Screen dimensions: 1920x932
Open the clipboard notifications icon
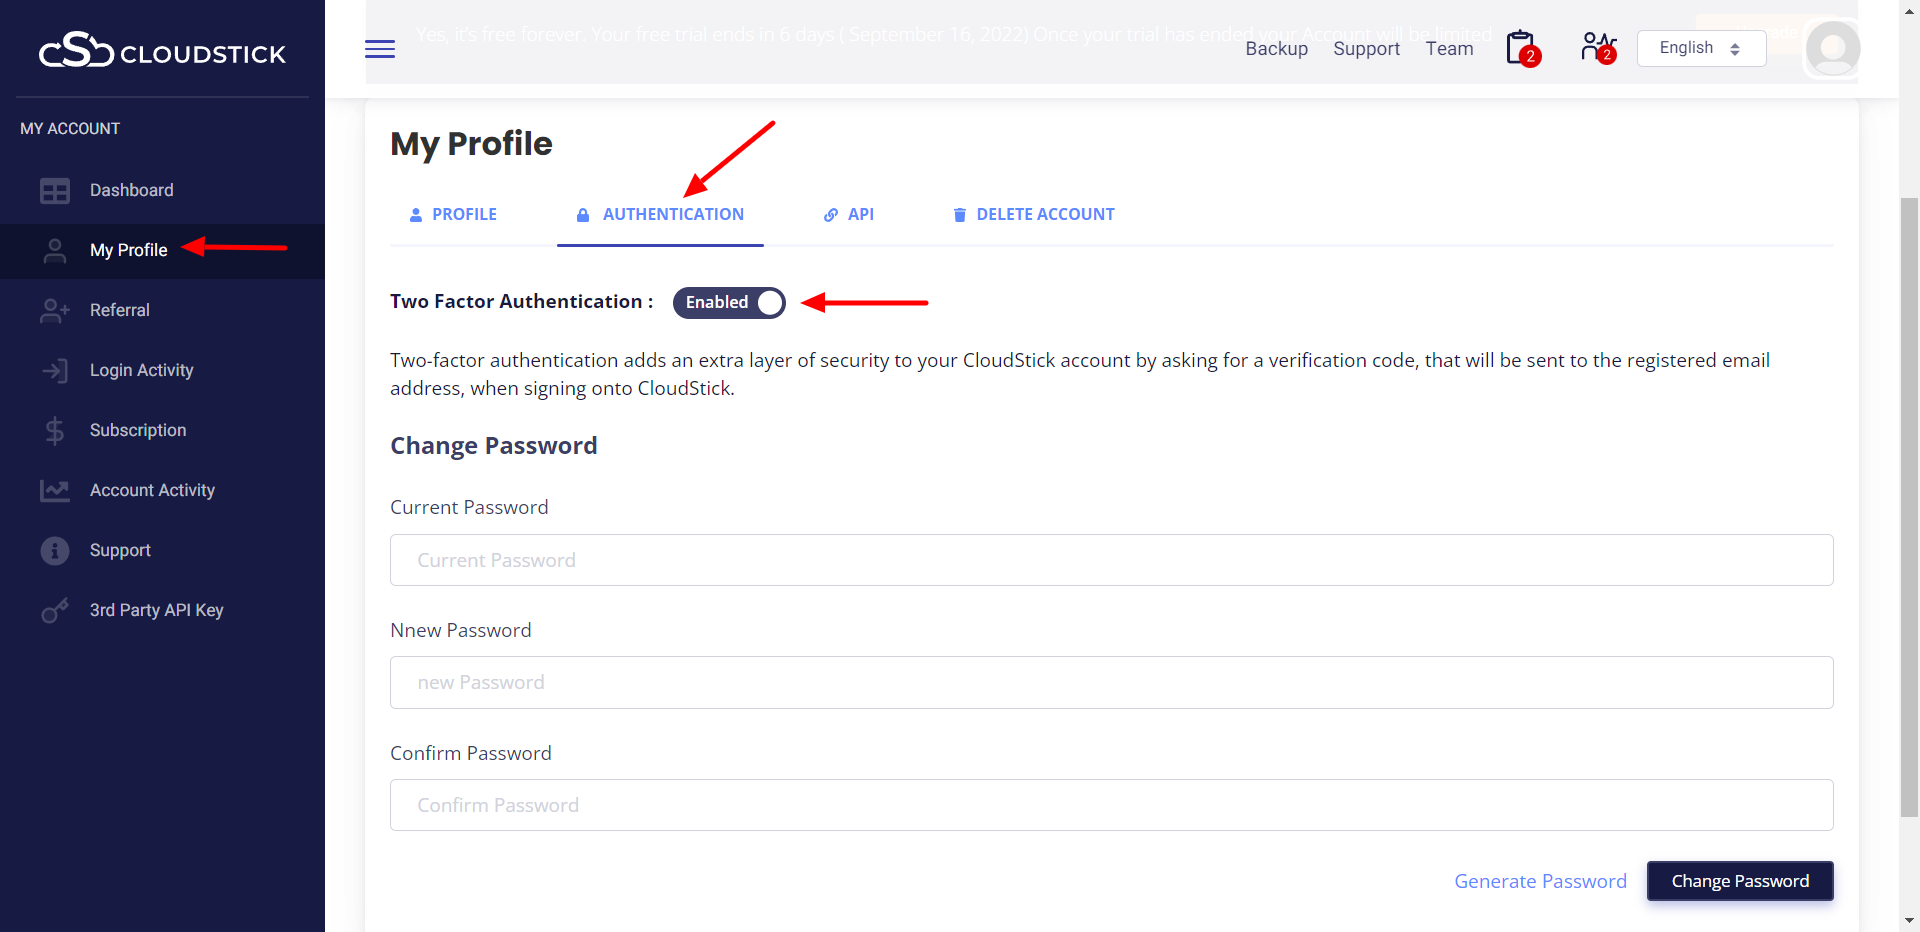(1522, 48)
